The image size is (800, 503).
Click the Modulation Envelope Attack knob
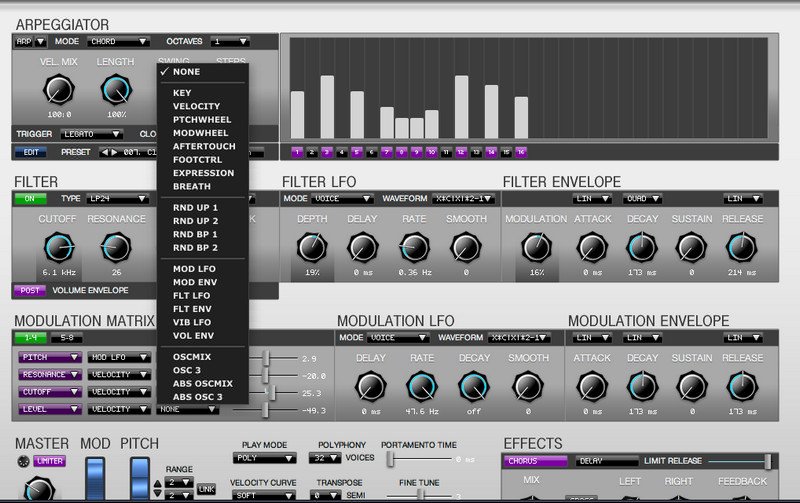(592, 386)
